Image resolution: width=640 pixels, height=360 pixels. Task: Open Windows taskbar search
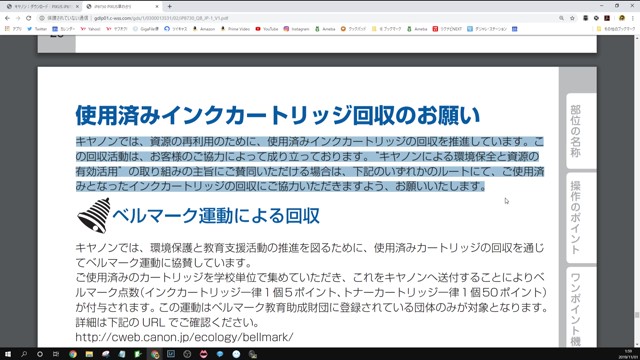(24, 354)
